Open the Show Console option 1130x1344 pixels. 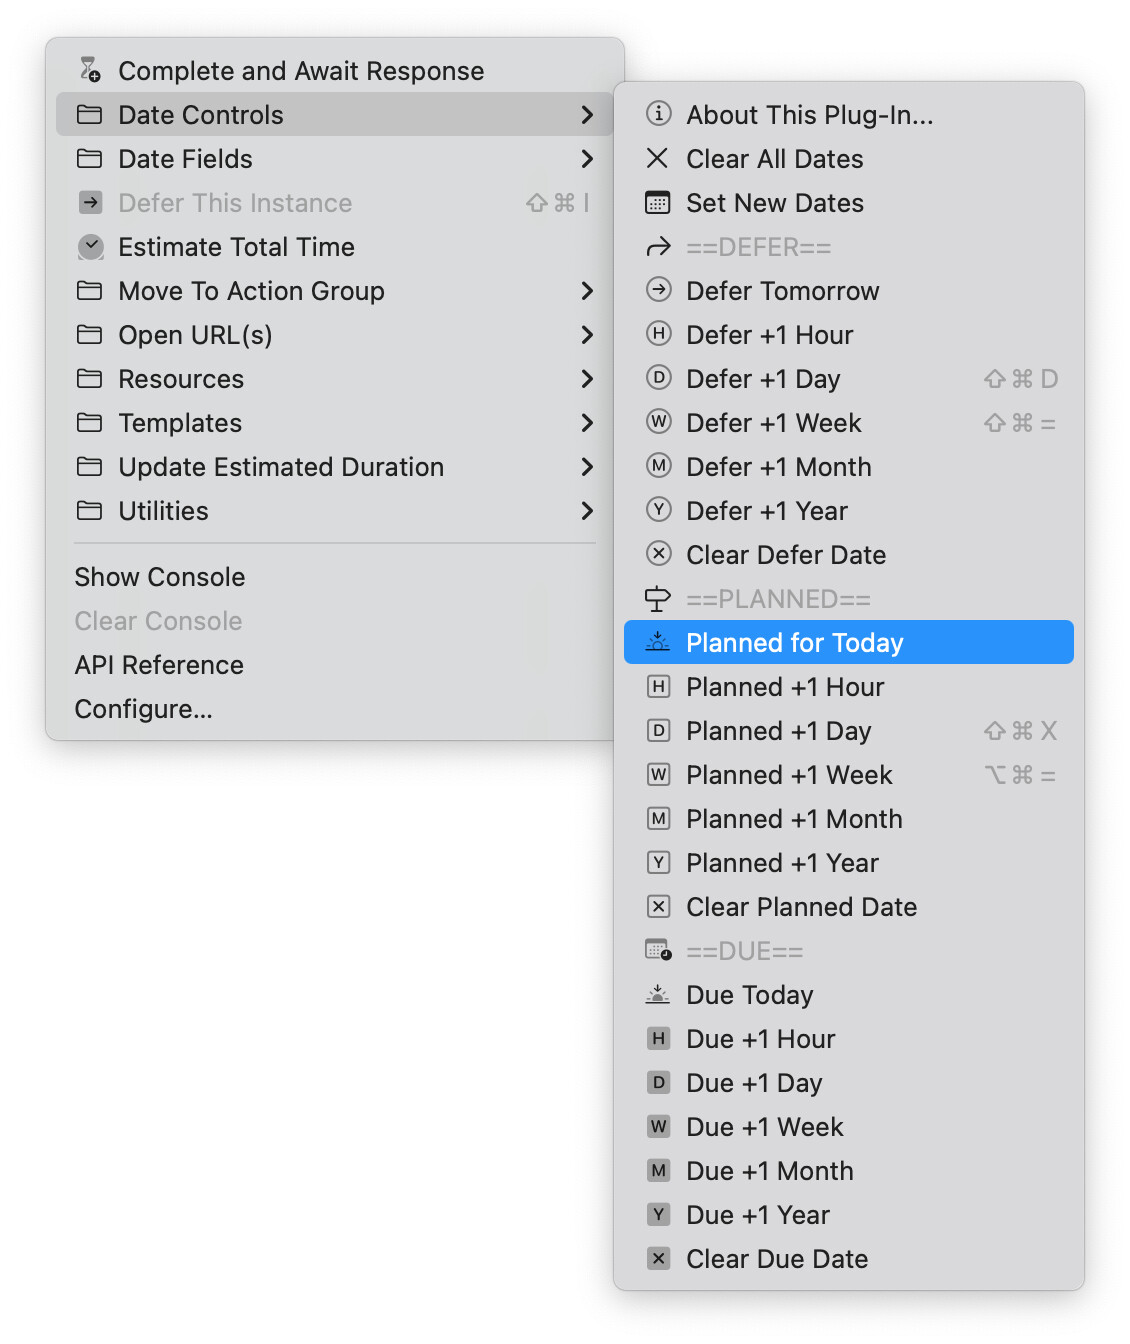pos(160,577)
